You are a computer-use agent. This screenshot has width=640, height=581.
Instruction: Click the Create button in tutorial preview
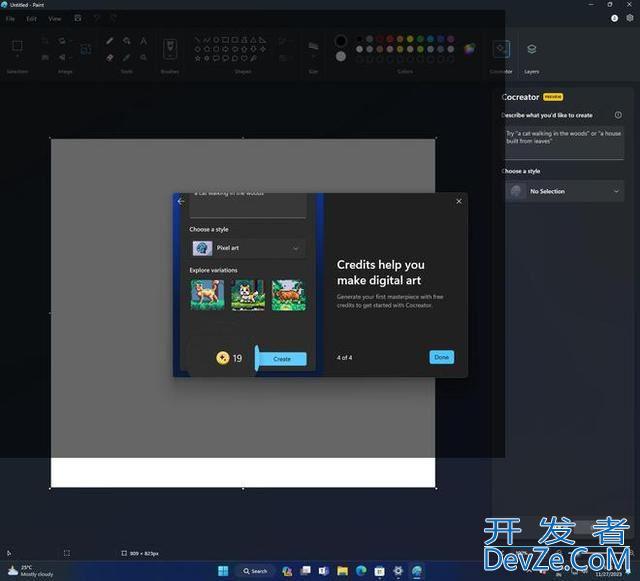tap(282, 359)
